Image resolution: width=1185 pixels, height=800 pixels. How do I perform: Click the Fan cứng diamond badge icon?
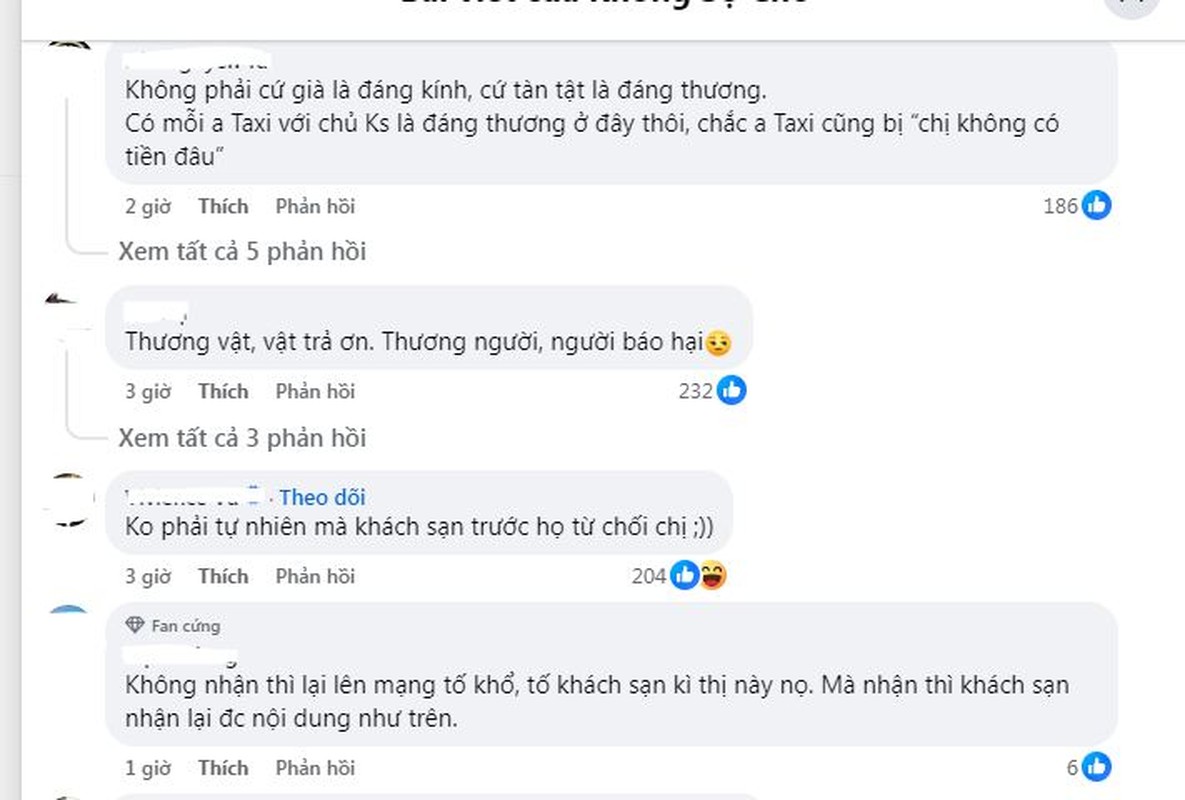pyautogui.click(x=135, y=625)
